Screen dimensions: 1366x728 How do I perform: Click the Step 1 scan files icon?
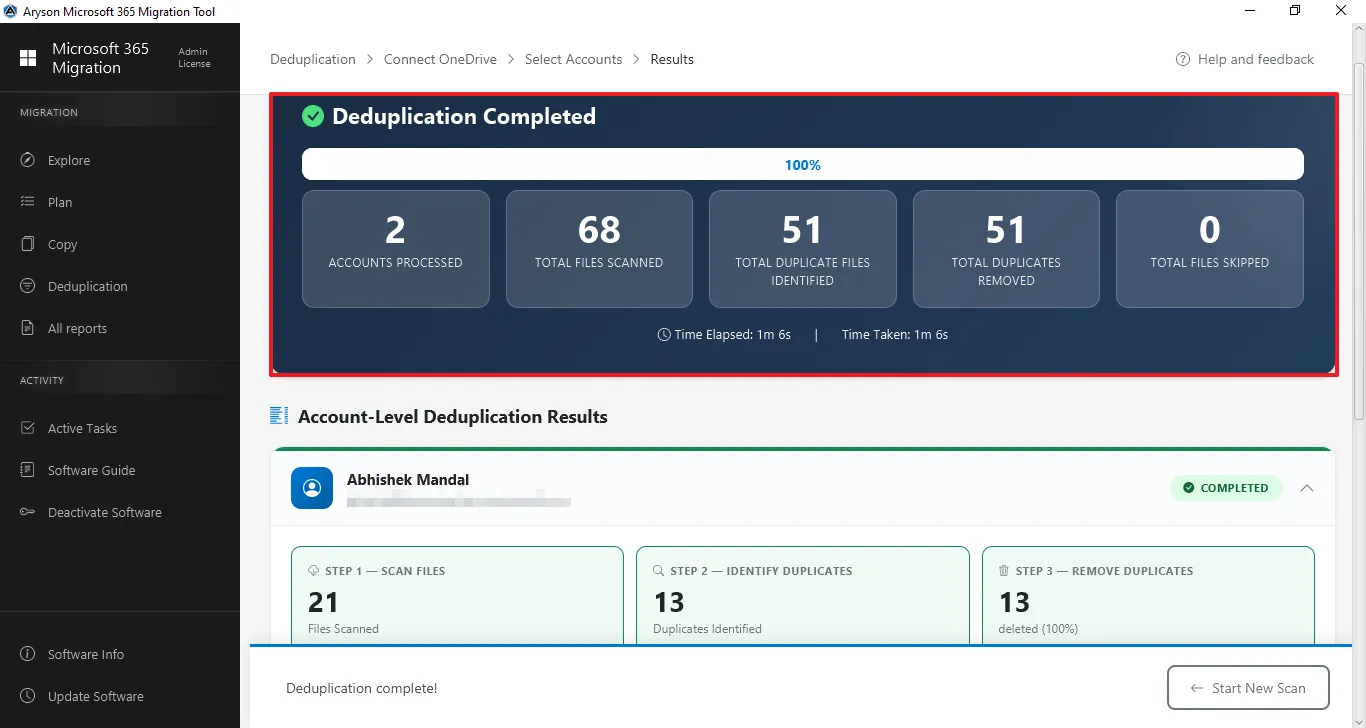pyautogui.click(x=314, y=571)
